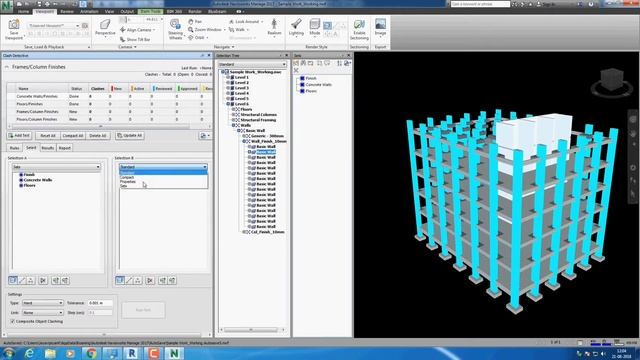Click the Run Test button
640x360 pixels.
point(143,310)
